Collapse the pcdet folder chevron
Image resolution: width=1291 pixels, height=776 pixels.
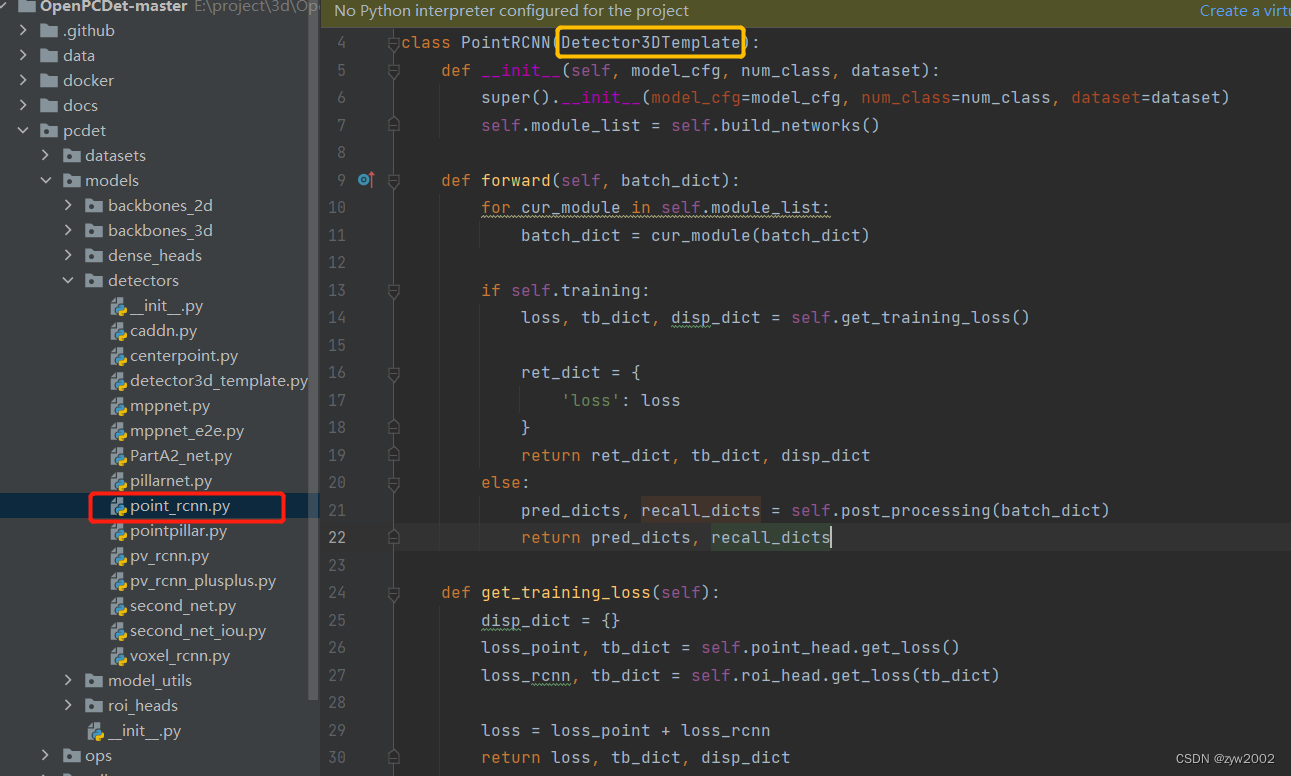point(23,130)
